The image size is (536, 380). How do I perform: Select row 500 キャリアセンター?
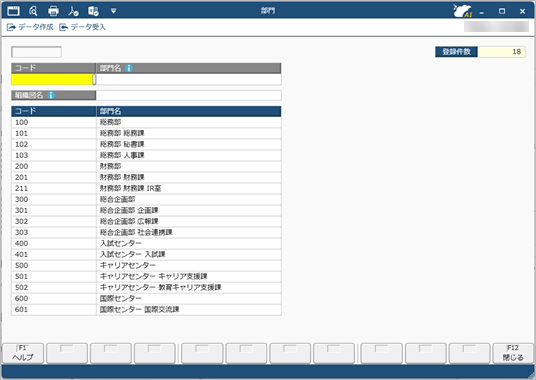coord(146,265)
